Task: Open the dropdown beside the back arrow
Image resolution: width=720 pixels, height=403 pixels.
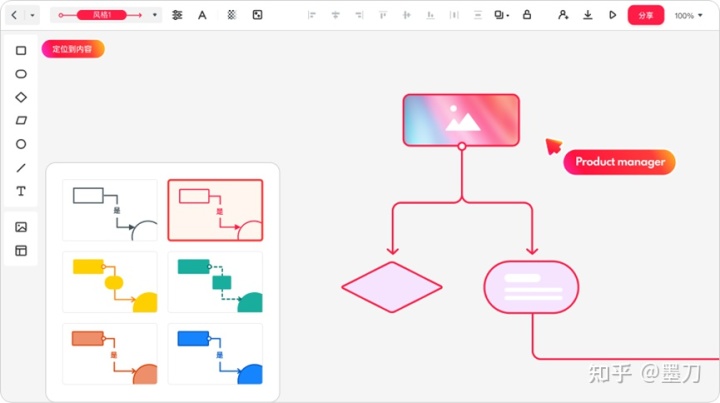Action: coord(32,15)
